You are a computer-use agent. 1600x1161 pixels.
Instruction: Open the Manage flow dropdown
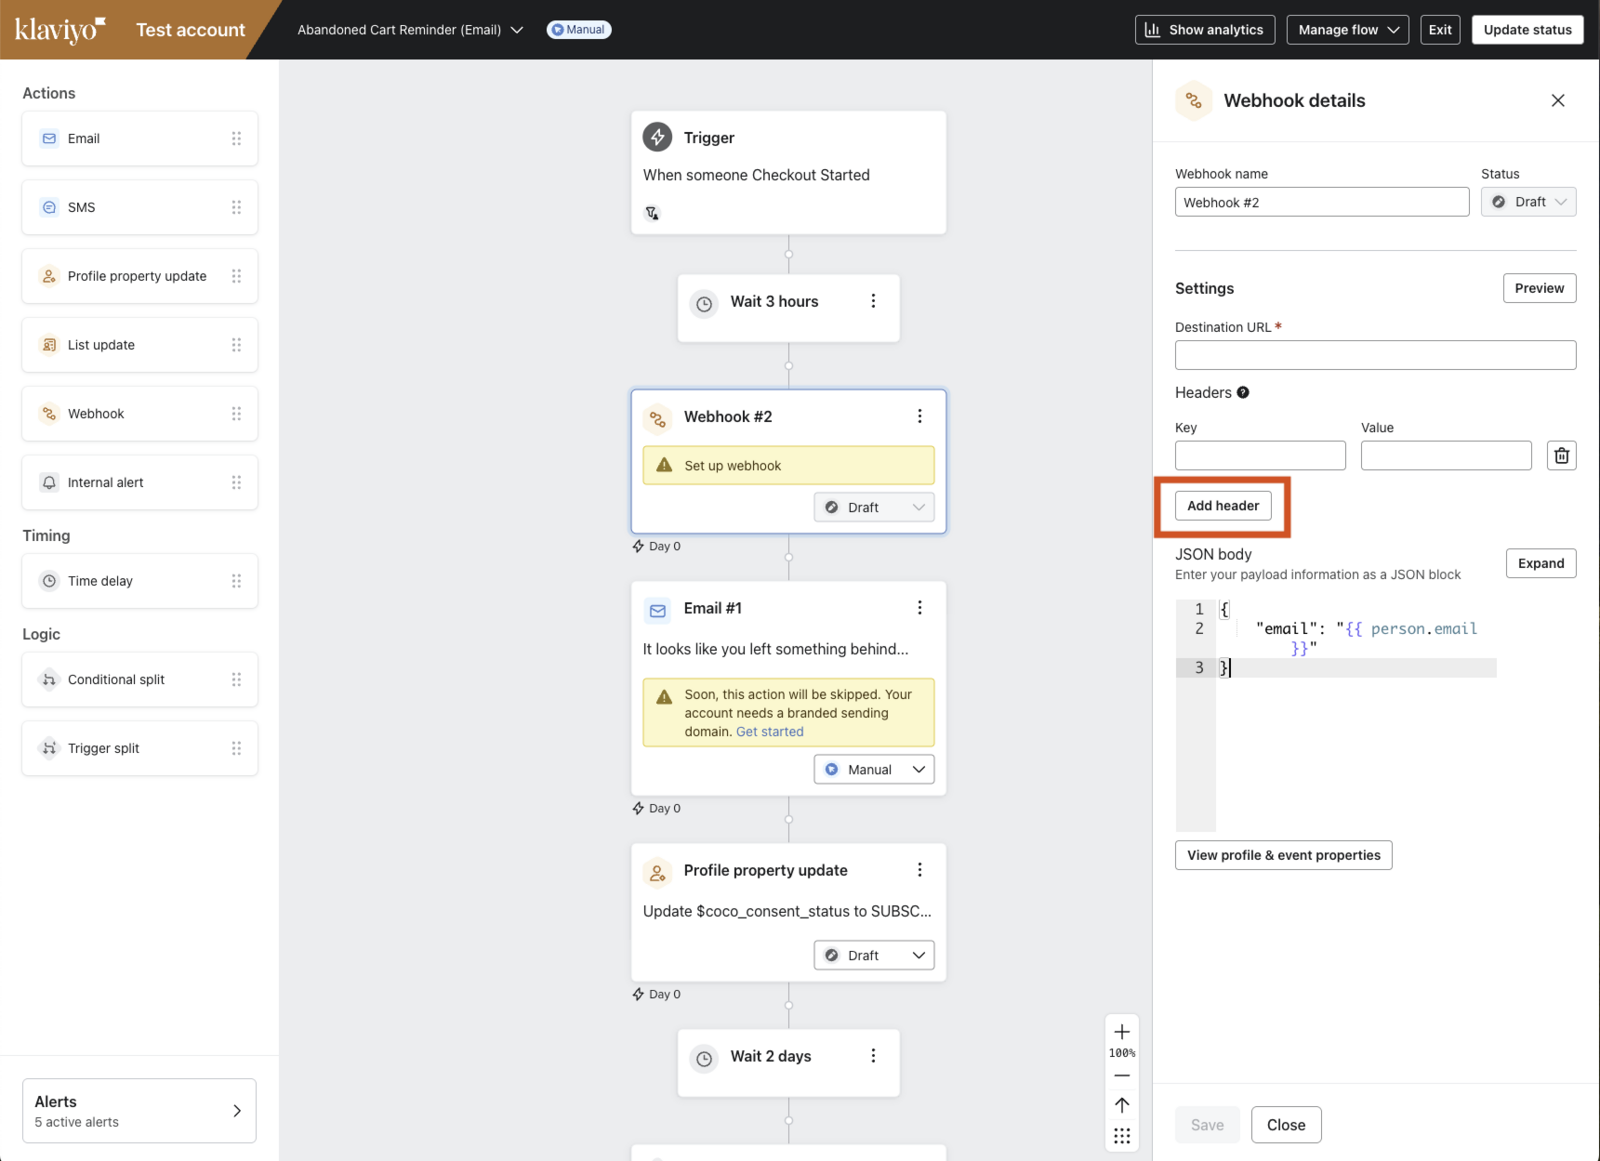click(1347, 30)
